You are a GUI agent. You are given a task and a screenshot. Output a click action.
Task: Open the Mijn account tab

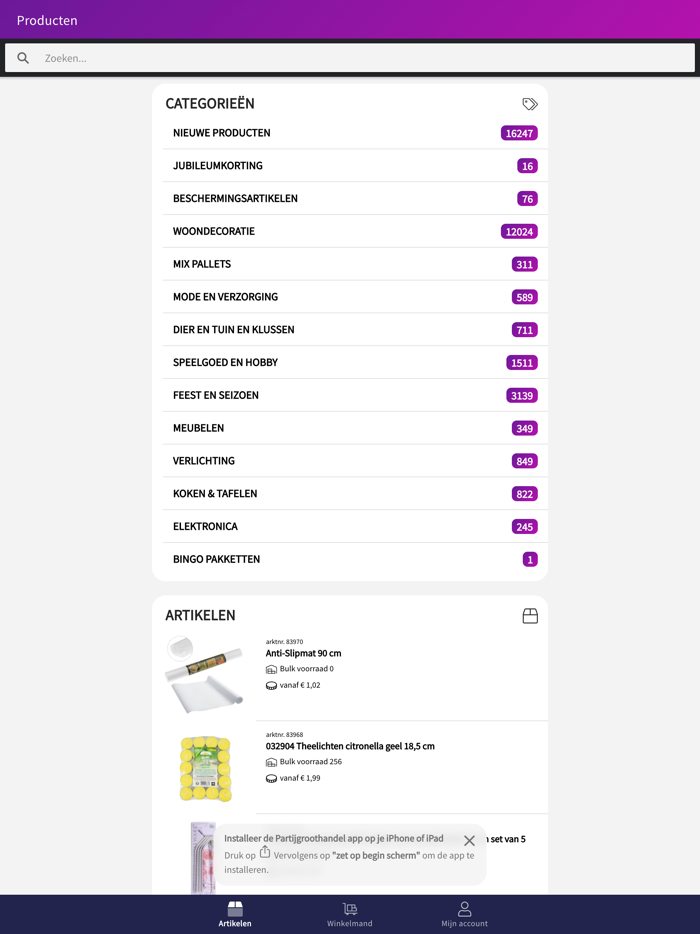464,914
